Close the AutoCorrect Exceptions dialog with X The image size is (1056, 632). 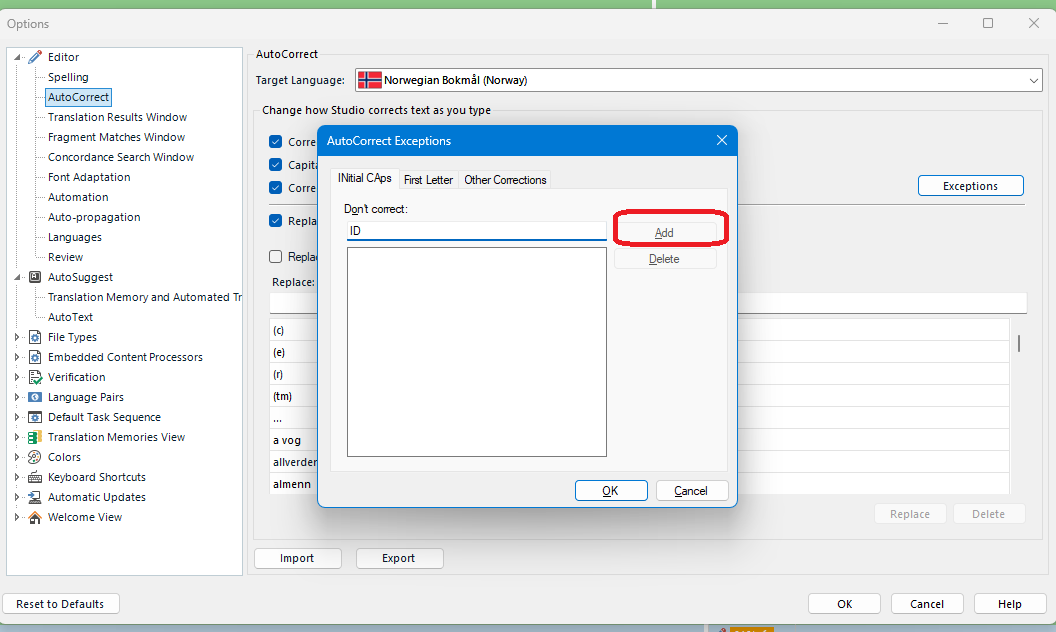(x=722, y=140)
